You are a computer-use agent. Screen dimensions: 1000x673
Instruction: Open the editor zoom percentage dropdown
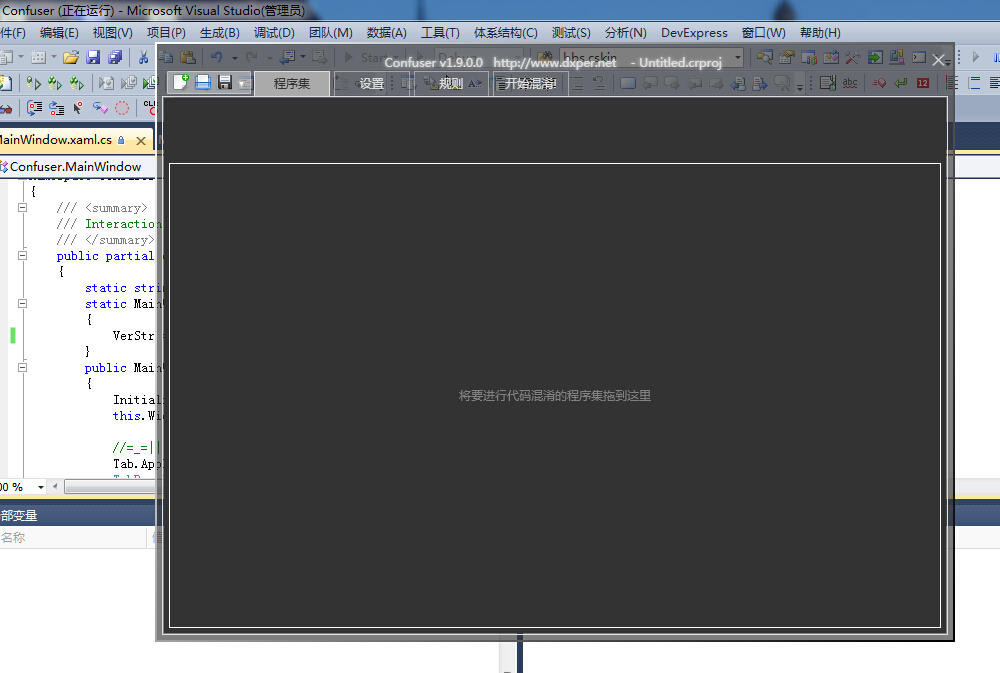(41, 487)
